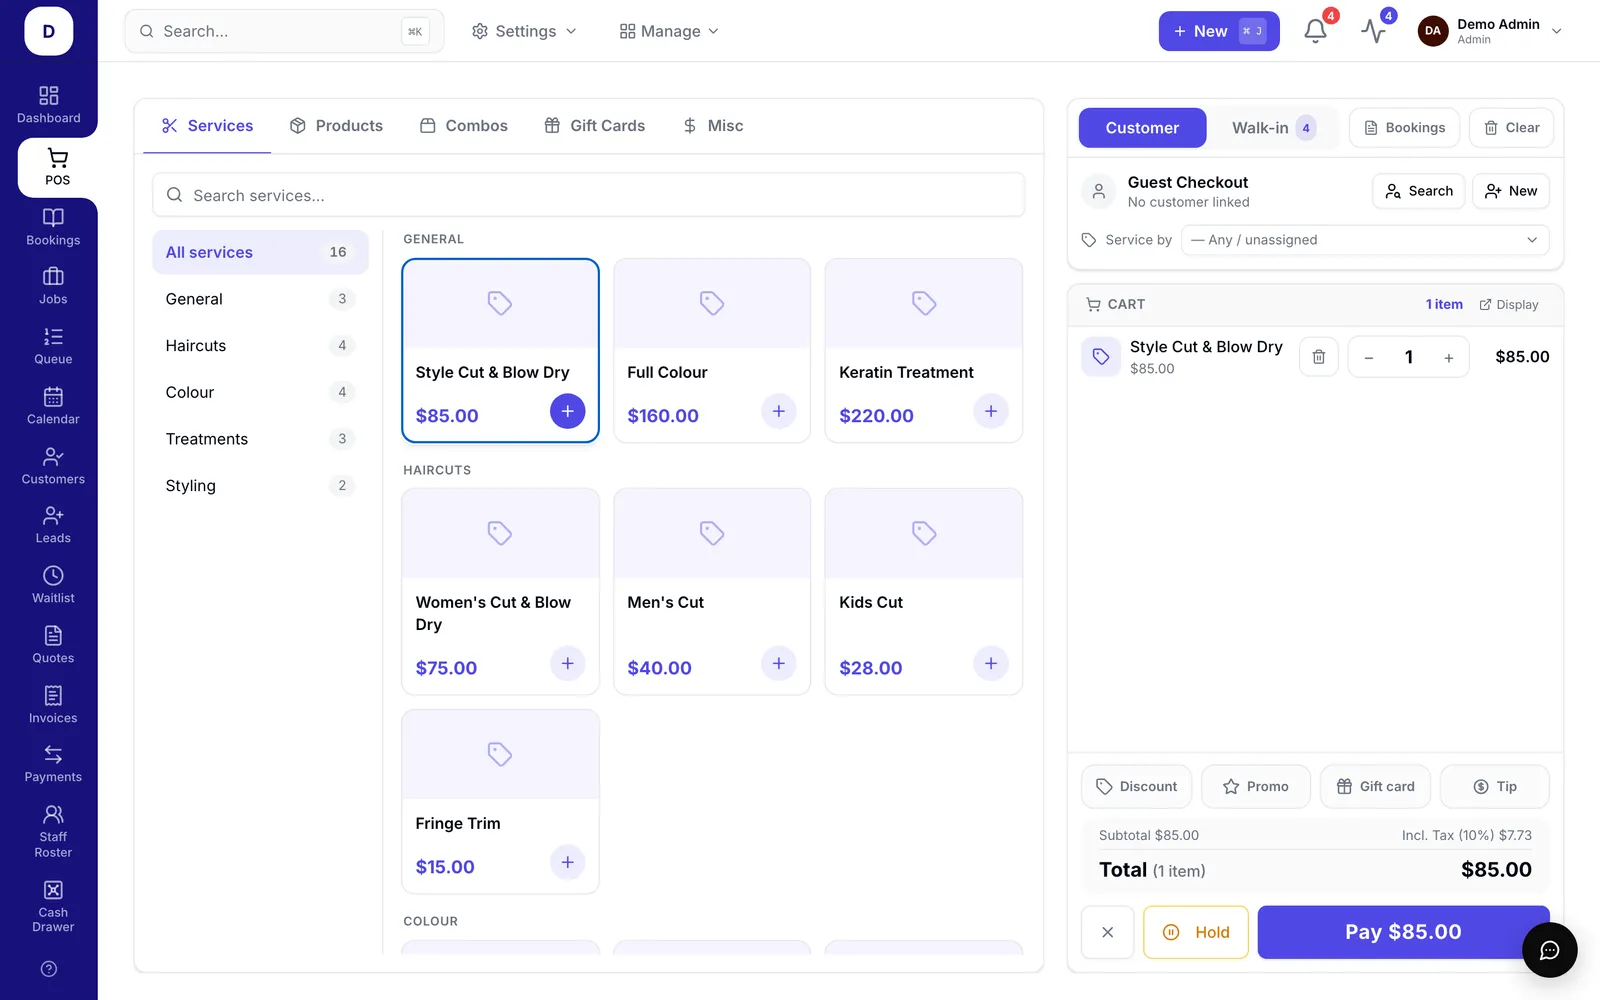This screenshot has height=1000, width=1600.
Task: Expand the Settings dropdown
Action: coord(524,31)
